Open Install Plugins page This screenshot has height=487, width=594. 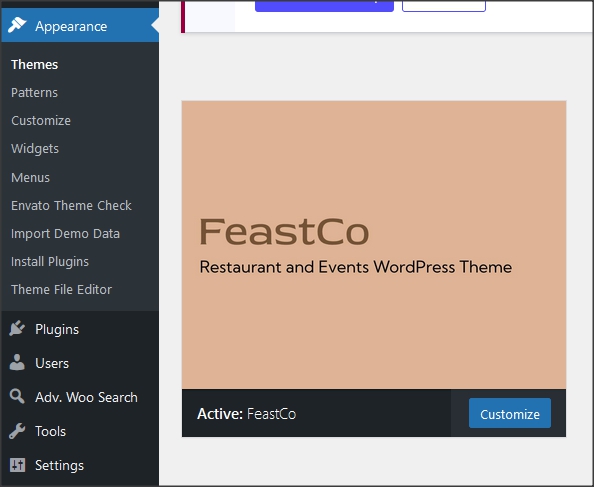50,261
